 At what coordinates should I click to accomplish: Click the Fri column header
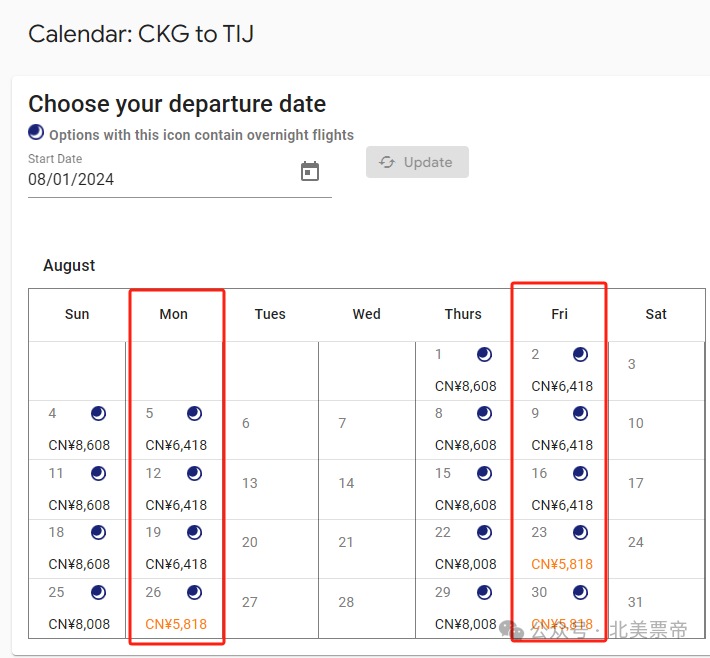pyautogui.click(x=559, y=314)
